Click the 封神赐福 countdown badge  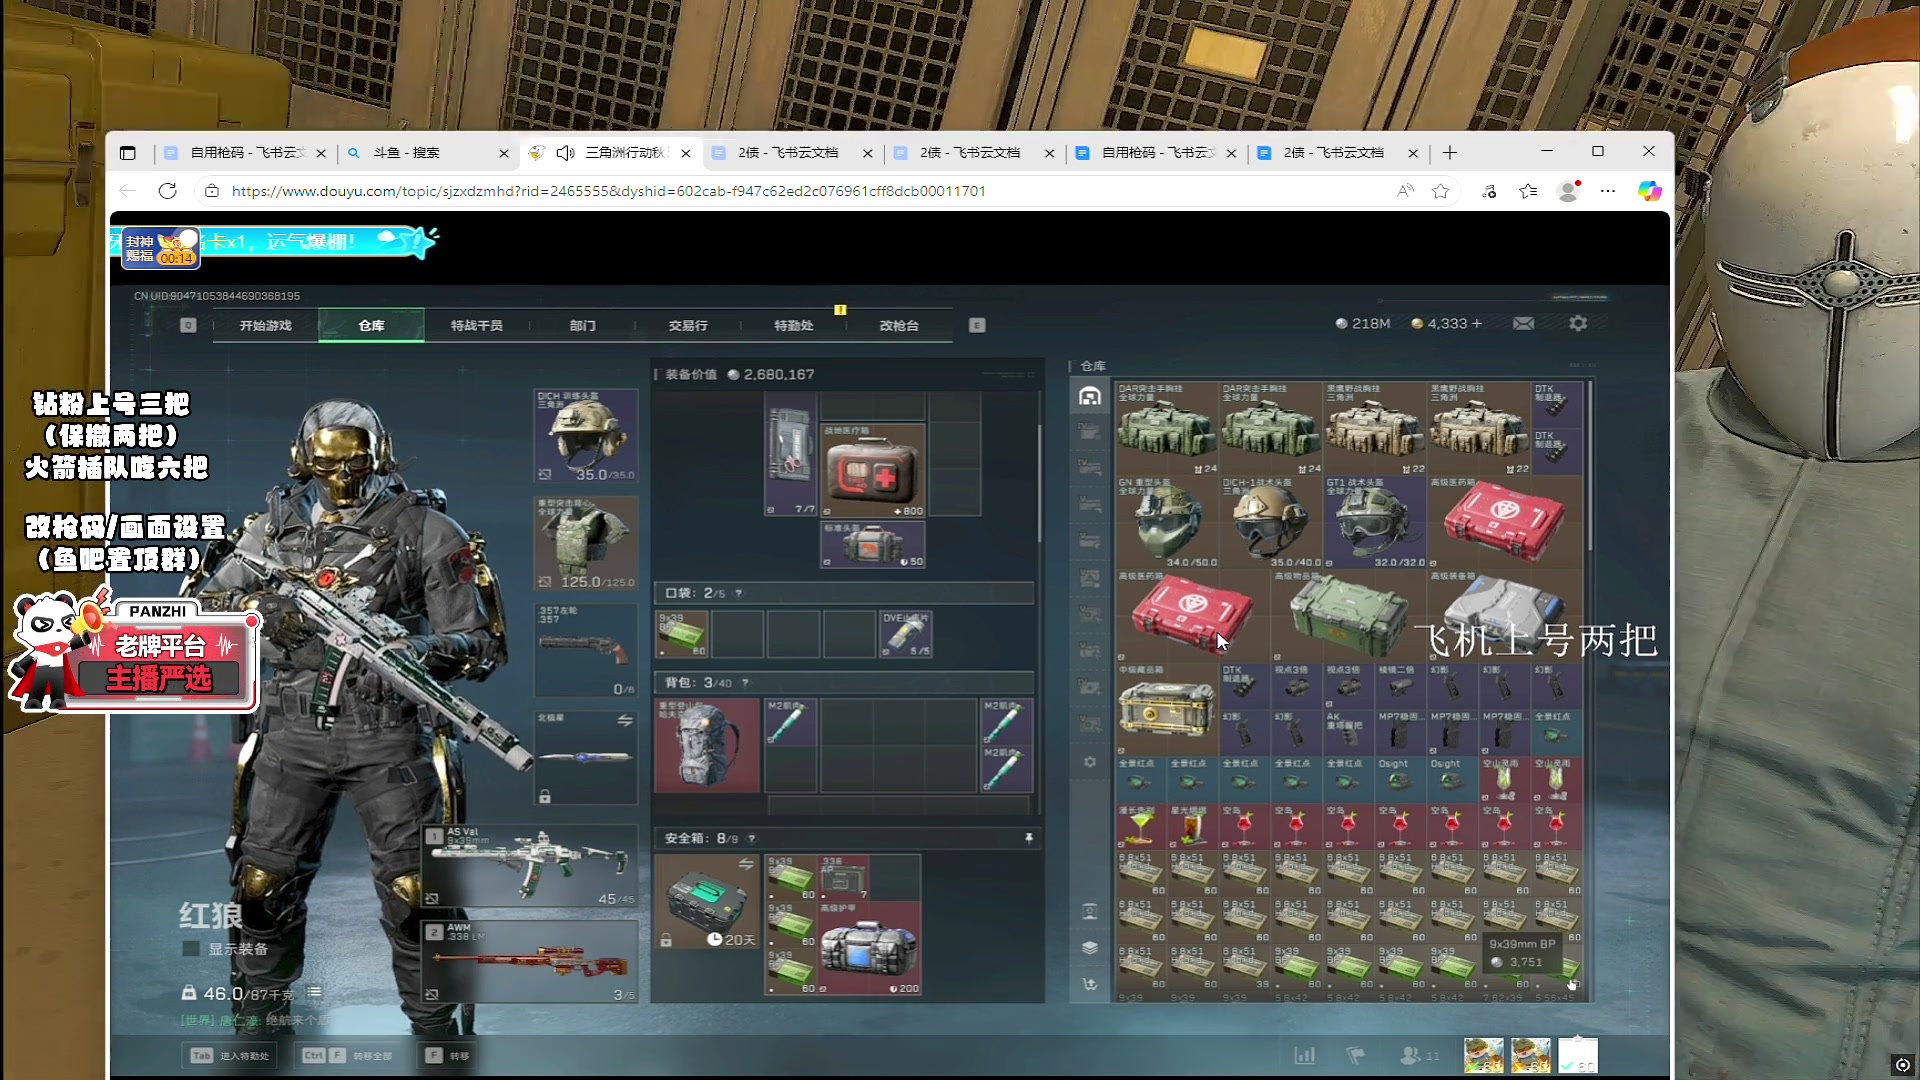click(161, 249)
